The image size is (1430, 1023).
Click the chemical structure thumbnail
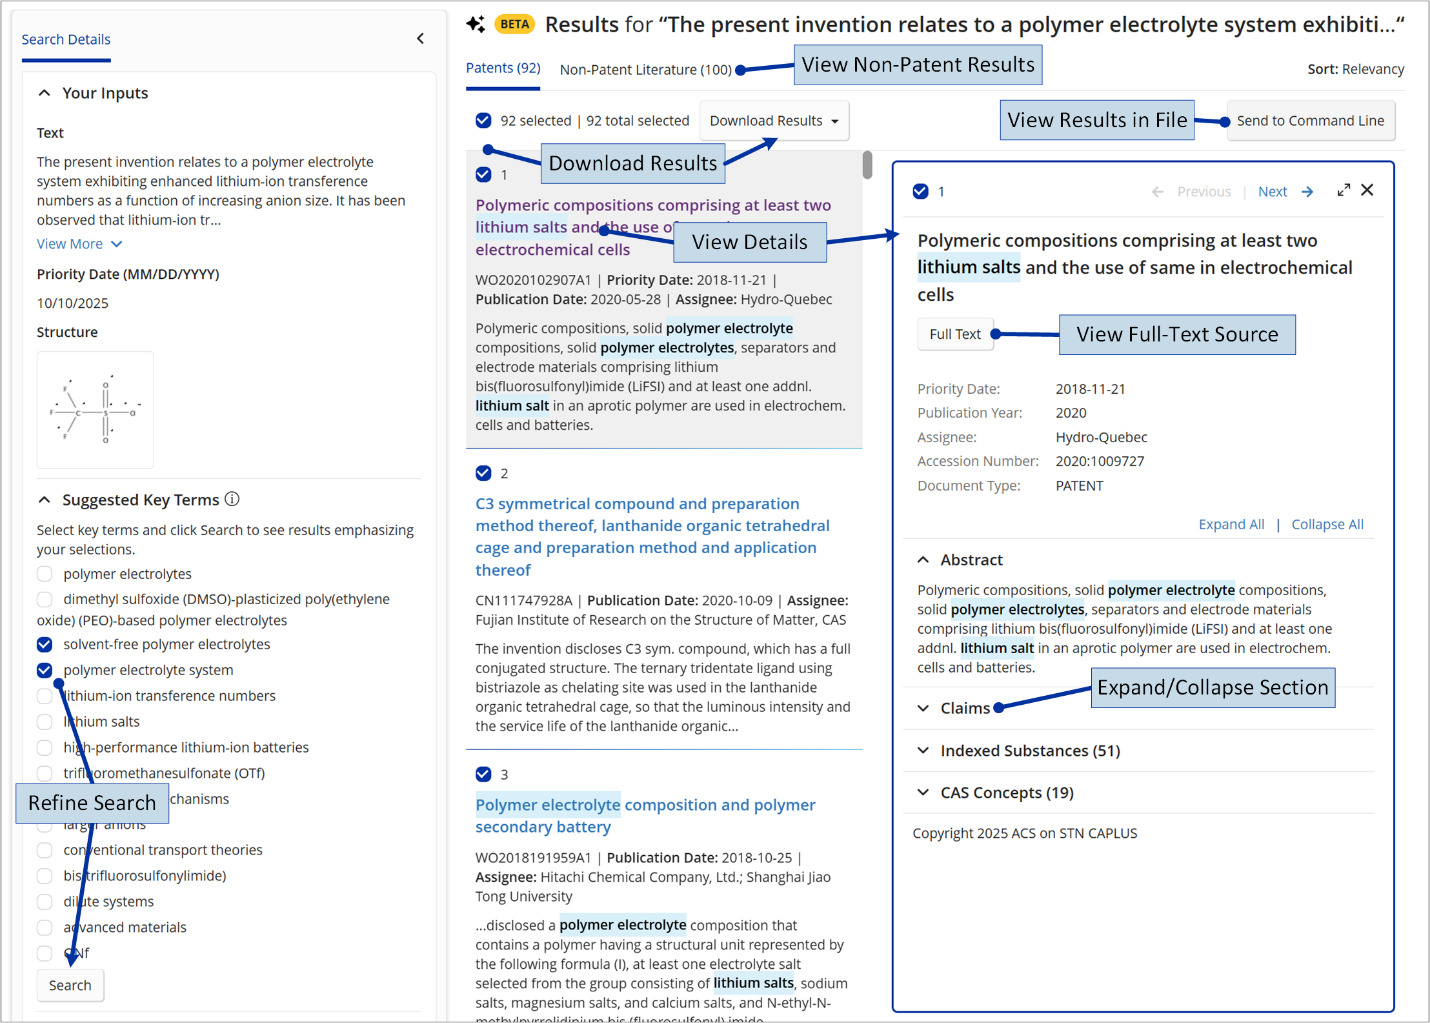[95, 410]
